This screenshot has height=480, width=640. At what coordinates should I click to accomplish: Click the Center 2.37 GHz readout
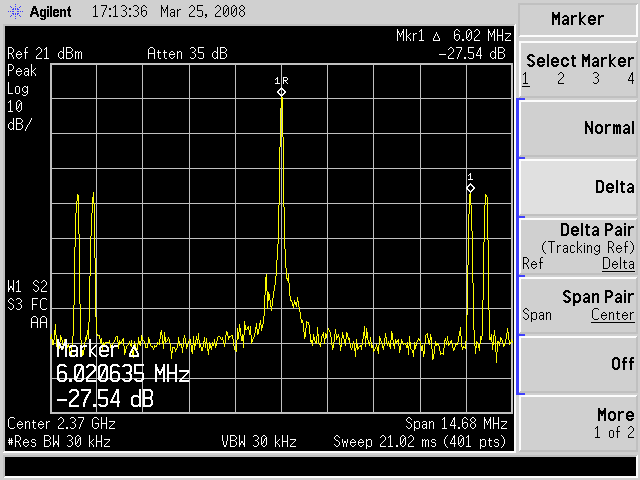(56, 423)
